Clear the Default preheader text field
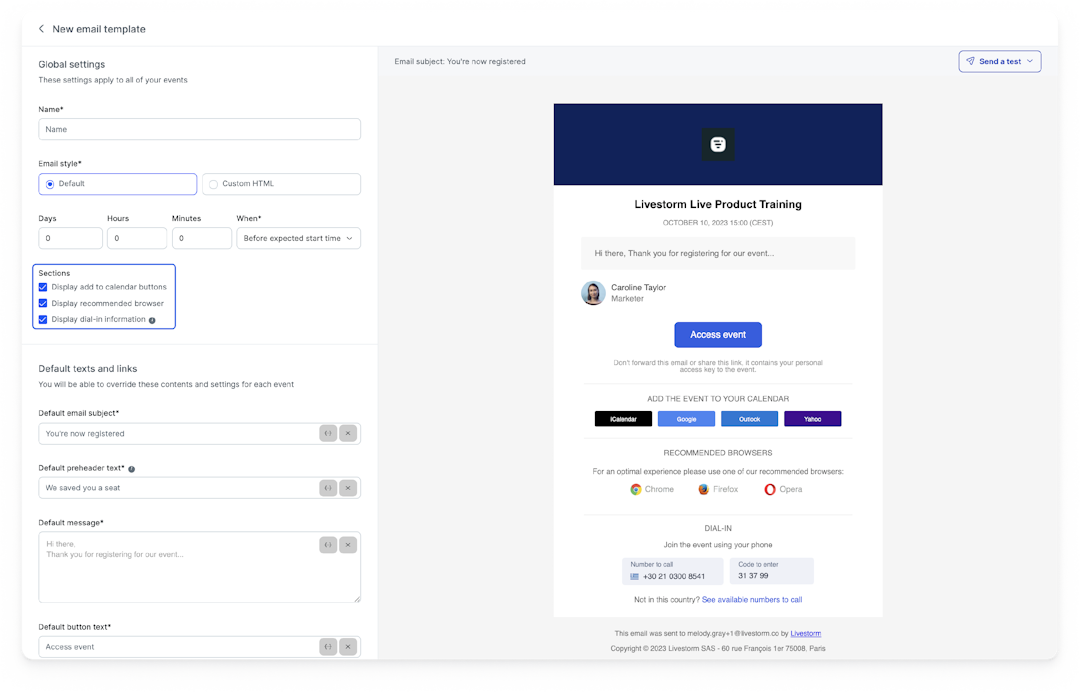This screenshot has height=692, width=1080. 348,488
